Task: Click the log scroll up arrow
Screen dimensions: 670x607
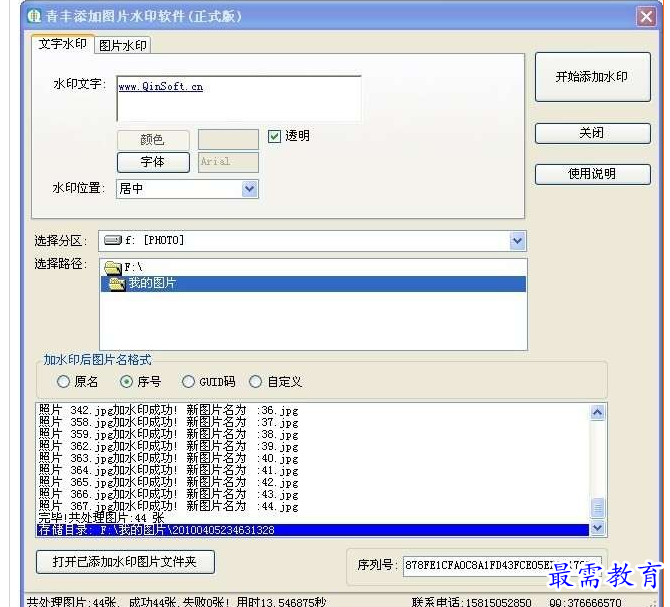Action: click(x=597, y=412)
